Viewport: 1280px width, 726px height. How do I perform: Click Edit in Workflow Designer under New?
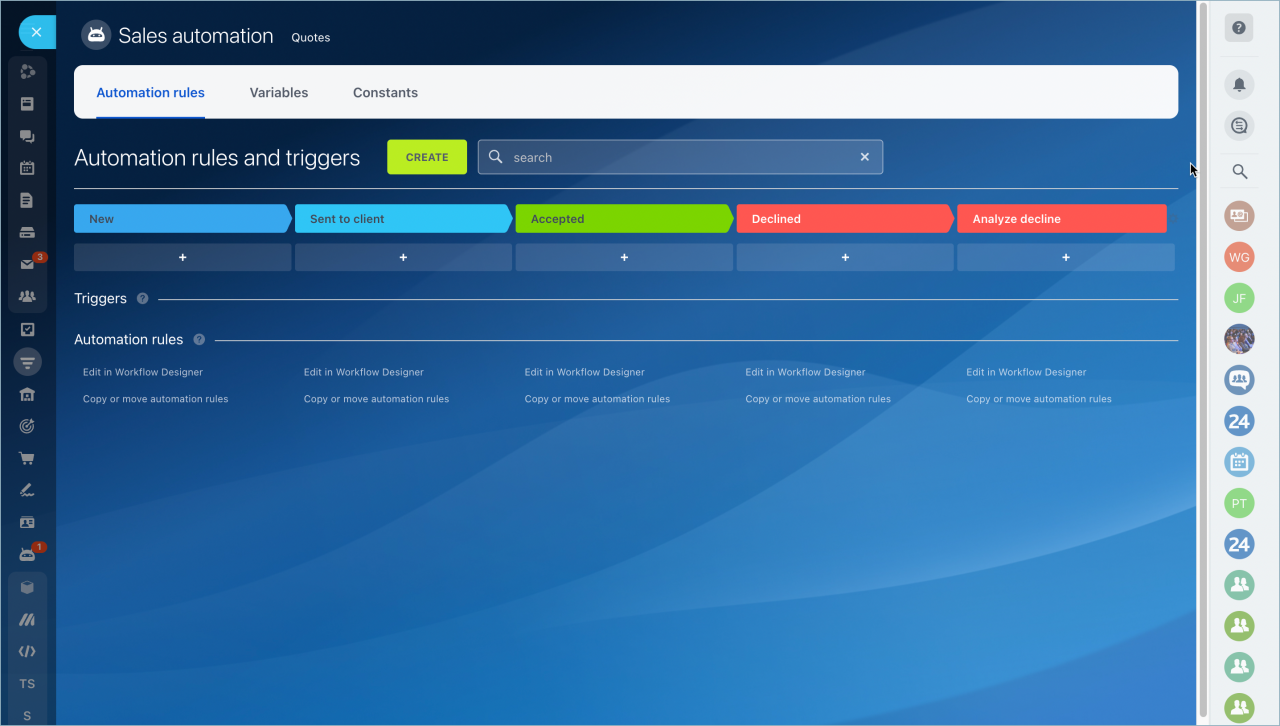tap(143, 372)
